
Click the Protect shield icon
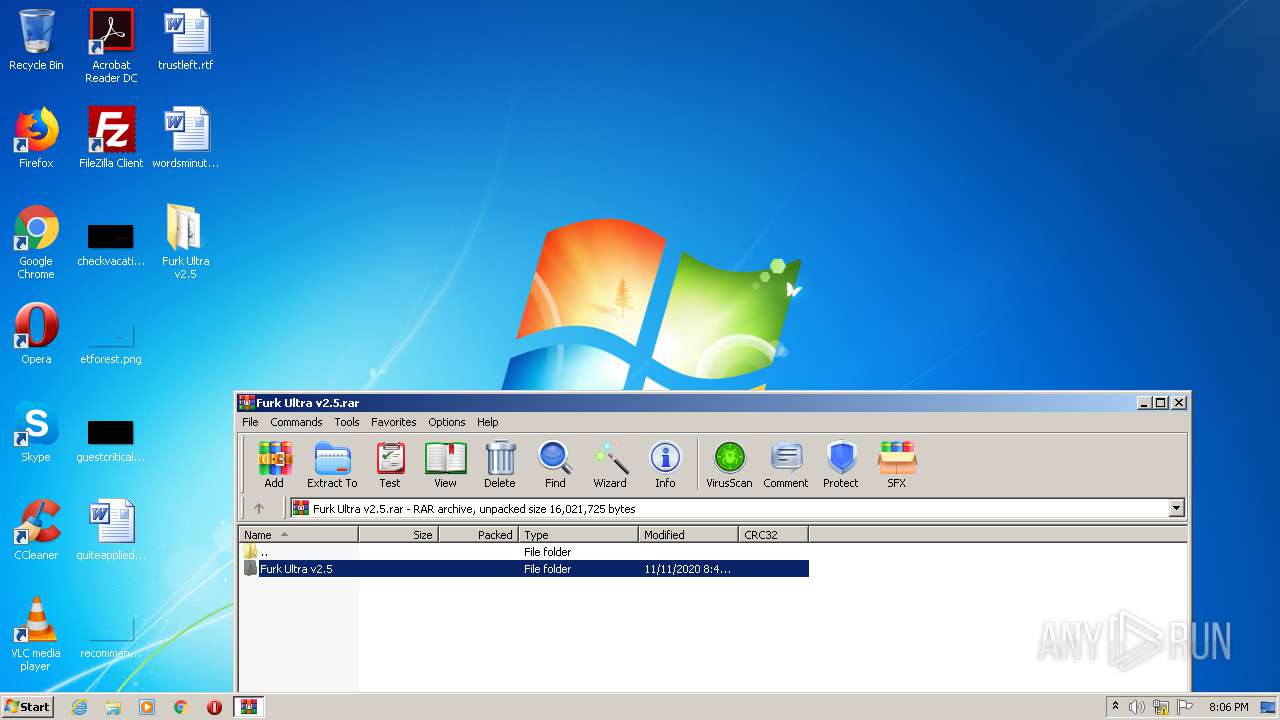click(x=841, y=465)
